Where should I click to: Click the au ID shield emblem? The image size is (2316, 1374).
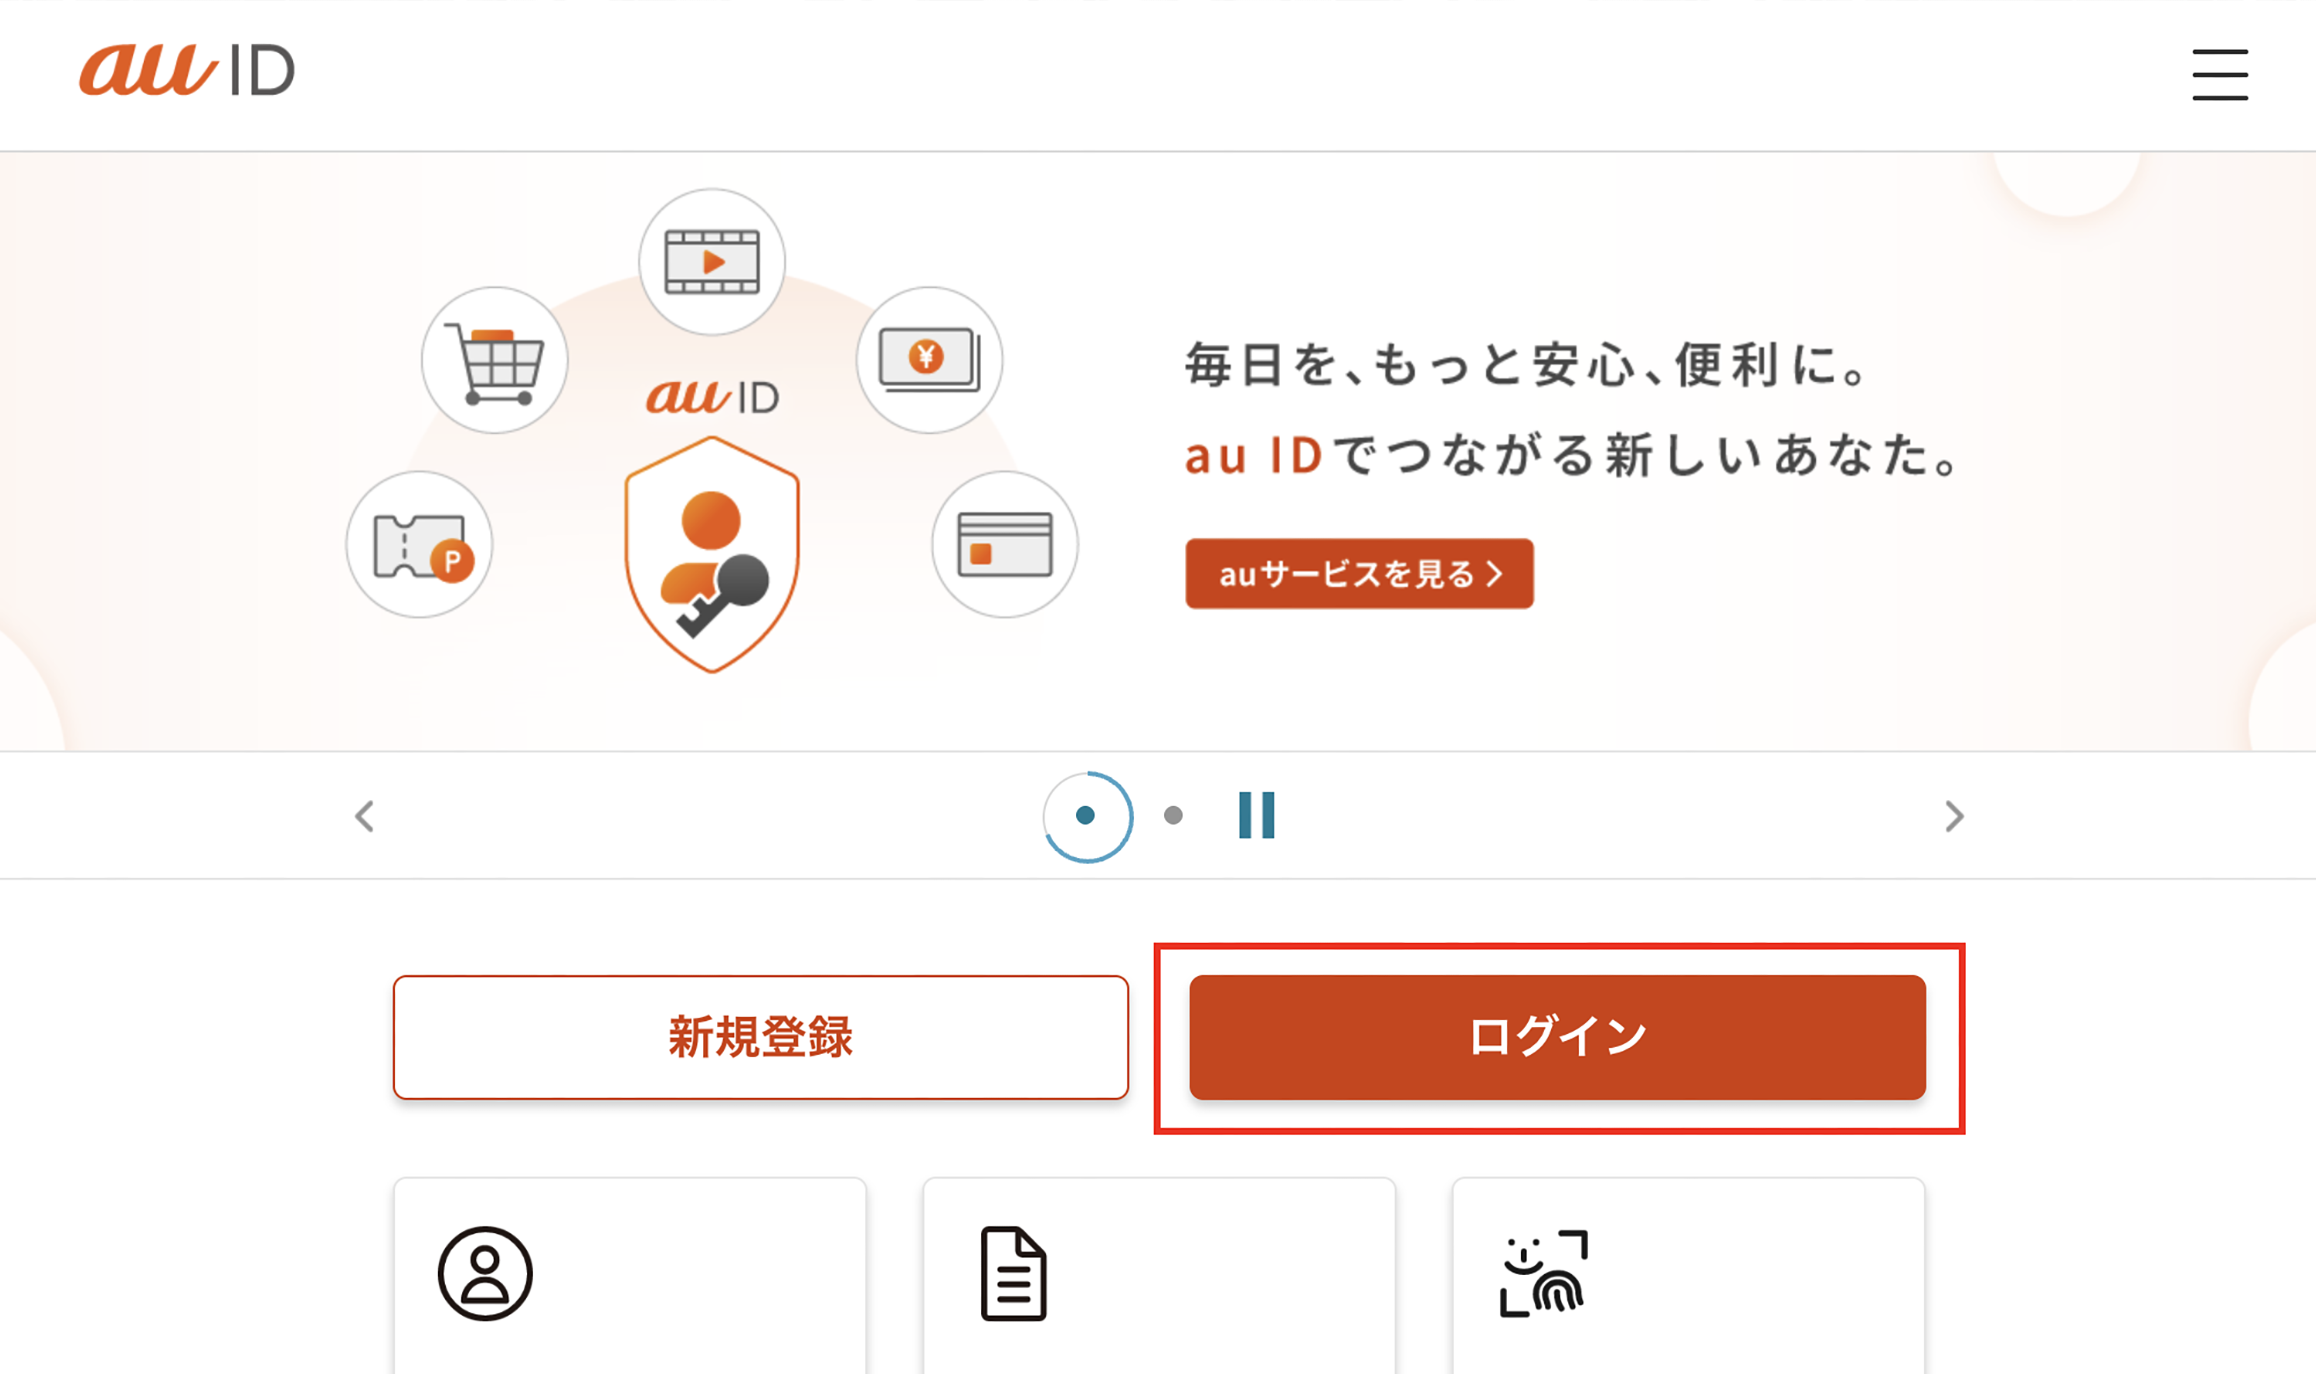point(711,555)
